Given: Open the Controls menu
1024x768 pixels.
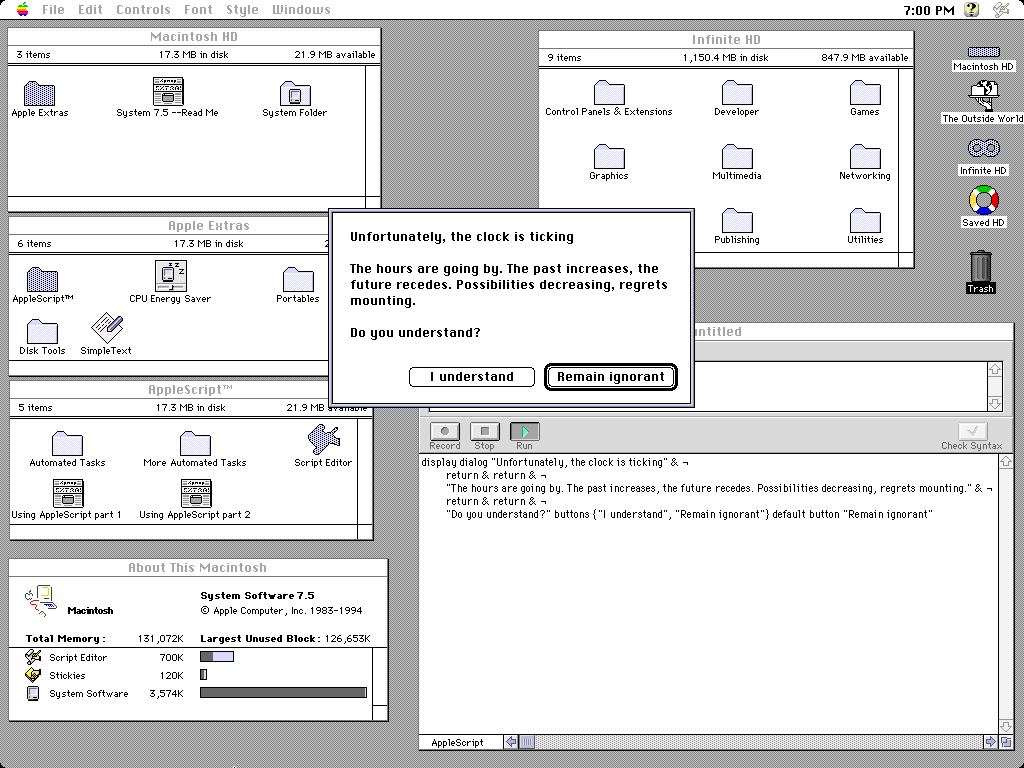Looking at the screenshot, I should coord(143,10).
